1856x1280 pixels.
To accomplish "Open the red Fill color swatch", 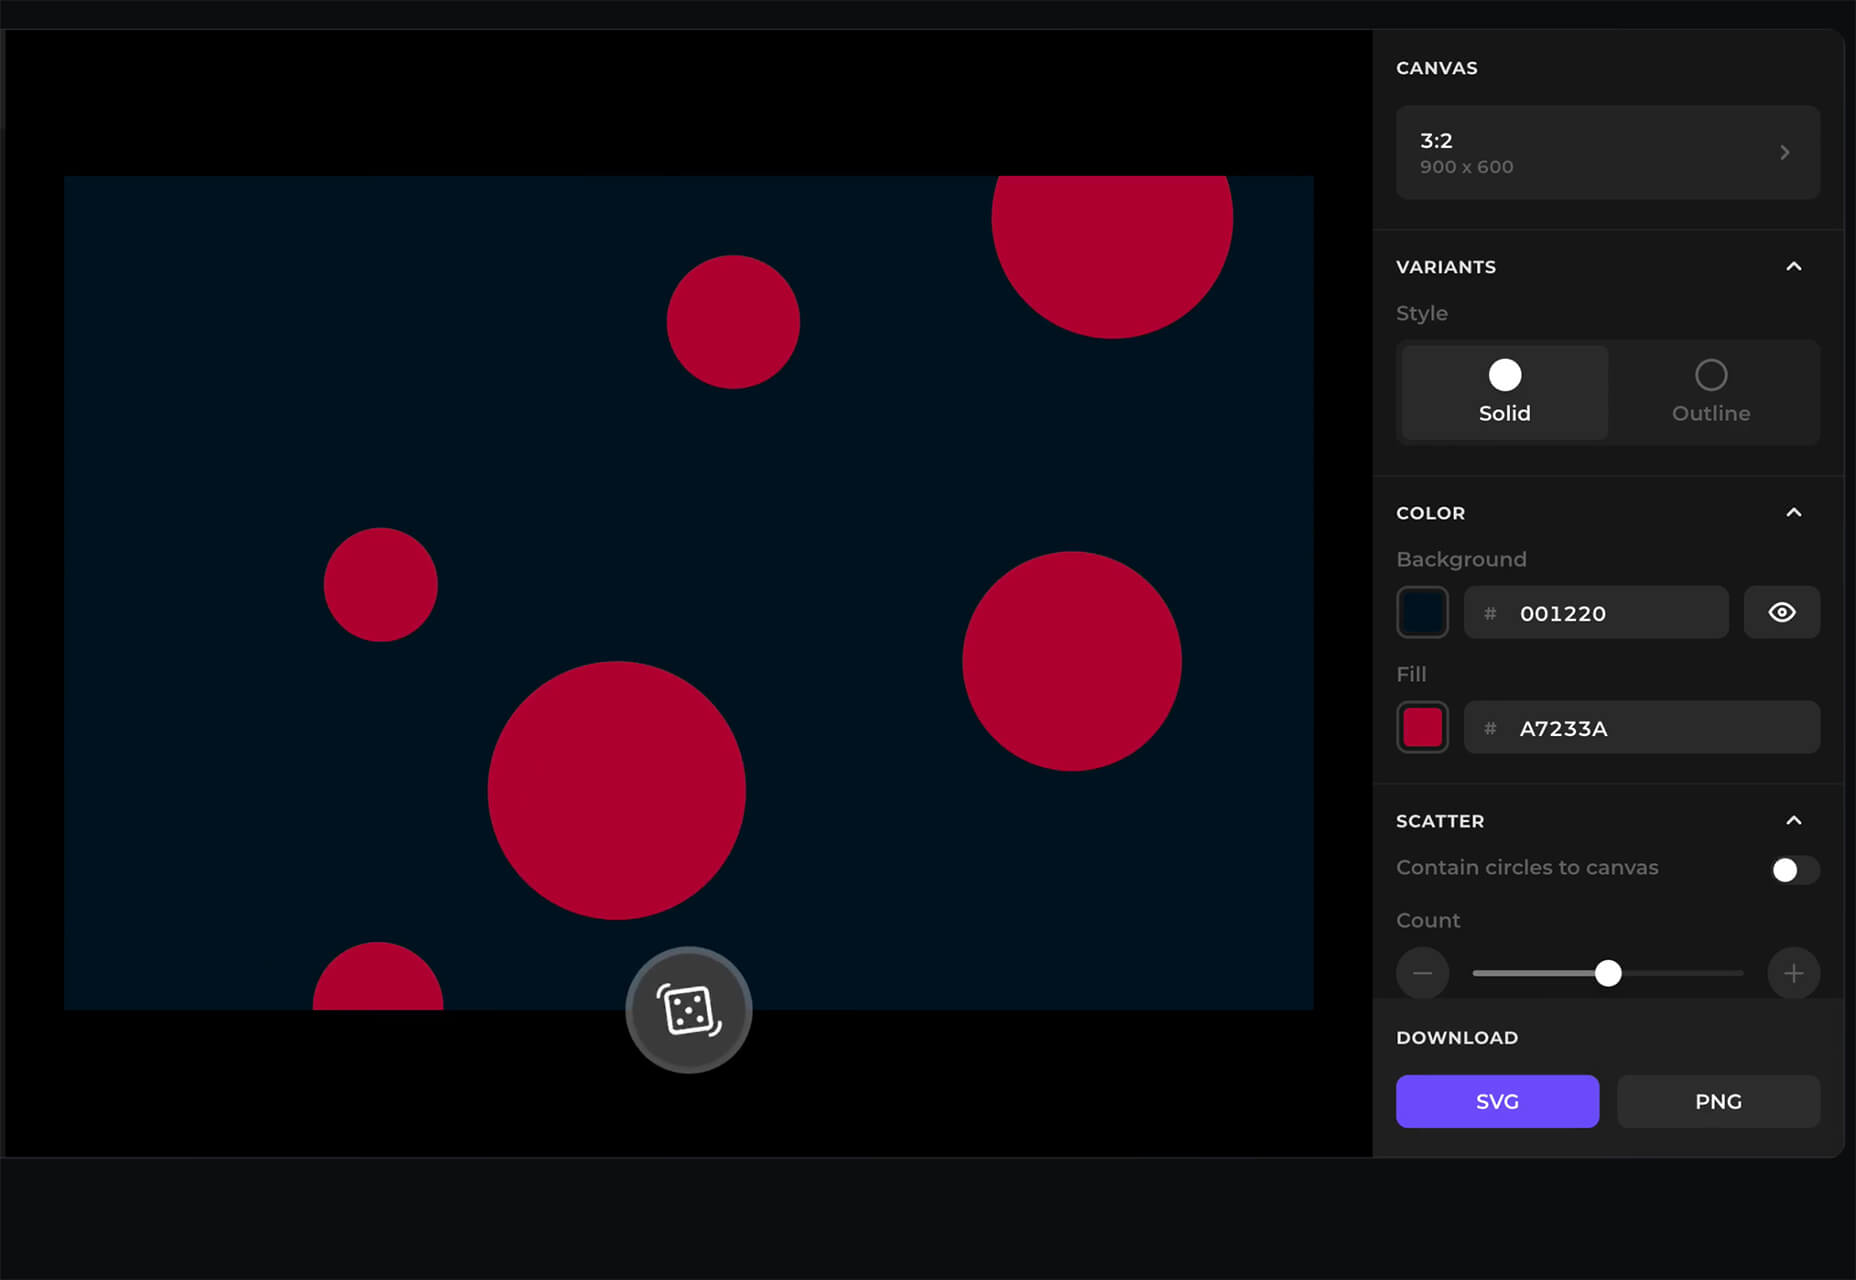I will point(1422,727).
